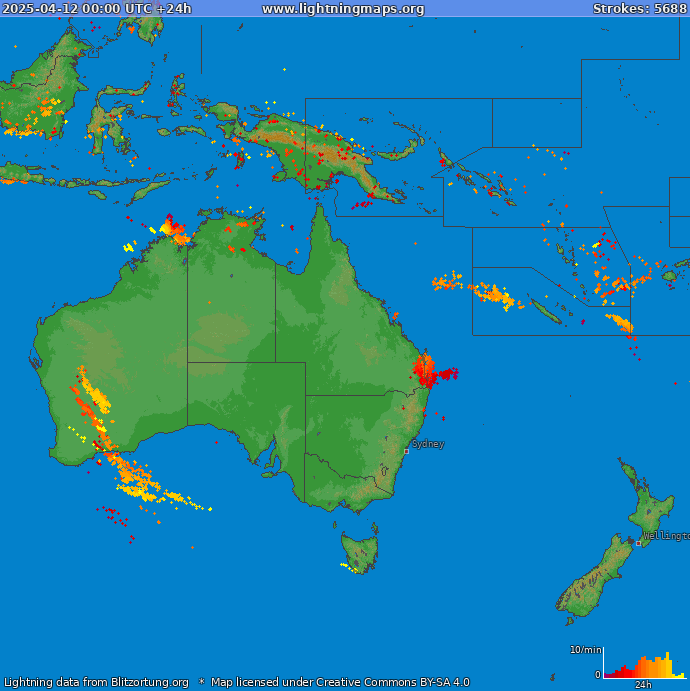Click the elongated New Caledonia island
Image resolution: width=690 pixels, height=691 pixels.
point(546,311)
